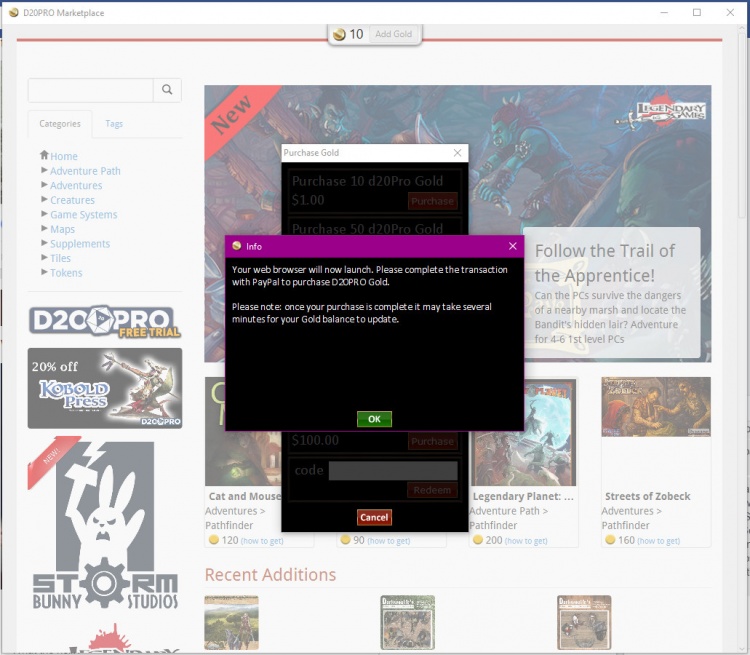The height and width of the screenshot is (655, 750).
Task: Expand the Creatures category arrow
Action: click(44, 199)
